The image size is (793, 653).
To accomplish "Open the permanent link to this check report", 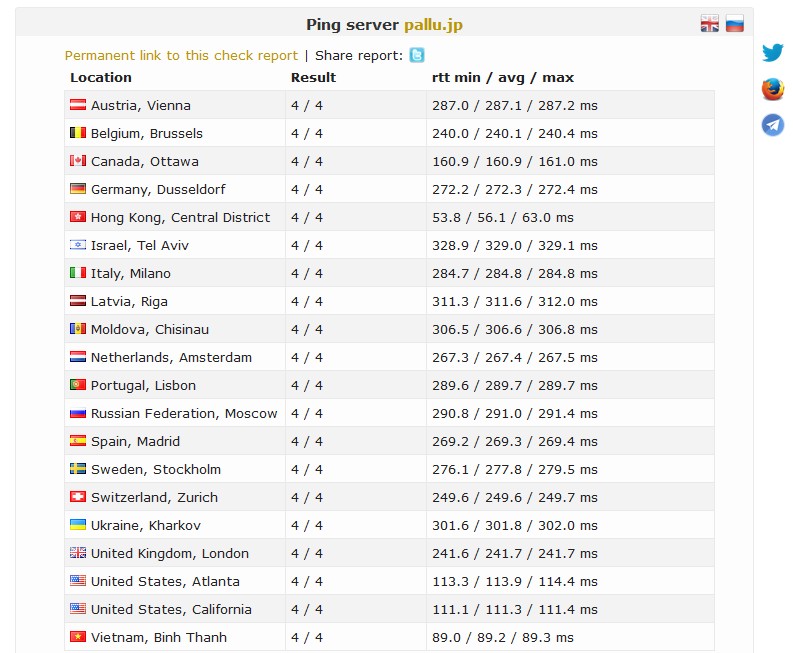I will pos(181,56).
